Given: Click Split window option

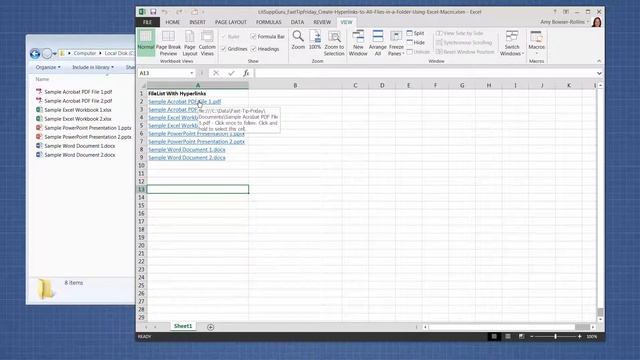Looking at the screenshot, I should pyautogui.click(x=416, y=33).
